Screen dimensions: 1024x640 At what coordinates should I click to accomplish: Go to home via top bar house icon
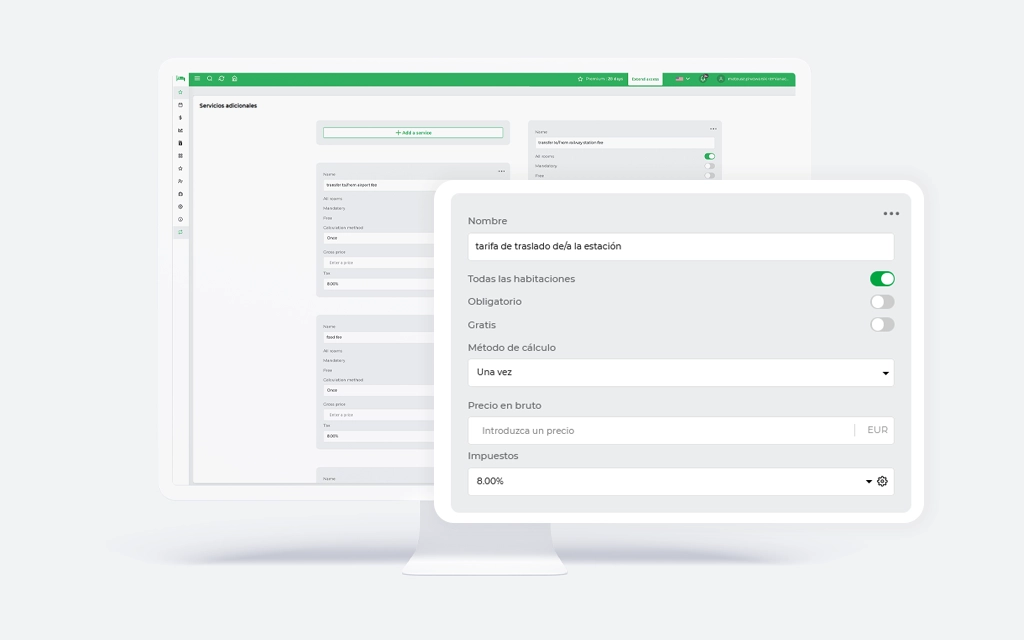point(234,78)
